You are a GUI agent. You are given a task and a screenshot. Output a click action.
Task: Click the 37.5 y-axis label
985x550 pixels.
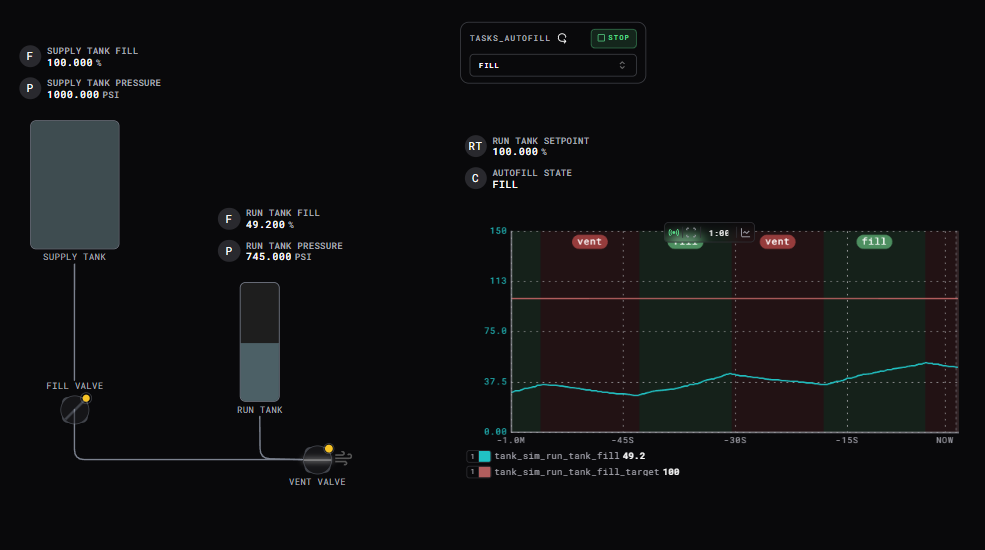pyautogui.click(x=495, y=382)
